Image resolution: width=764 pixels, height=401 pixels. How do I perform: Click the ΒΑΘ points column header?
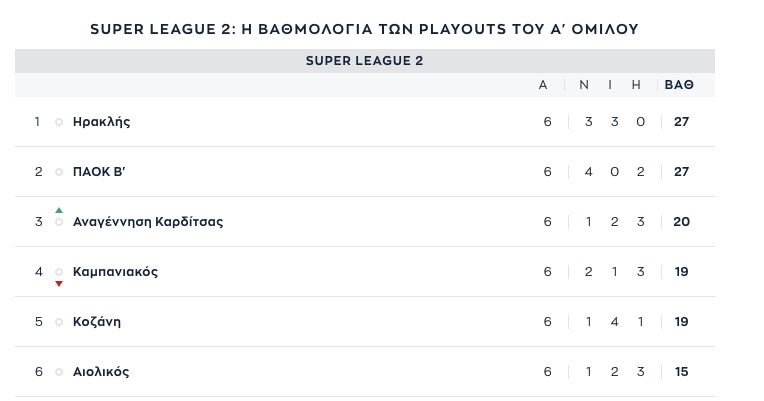point(679,85)
